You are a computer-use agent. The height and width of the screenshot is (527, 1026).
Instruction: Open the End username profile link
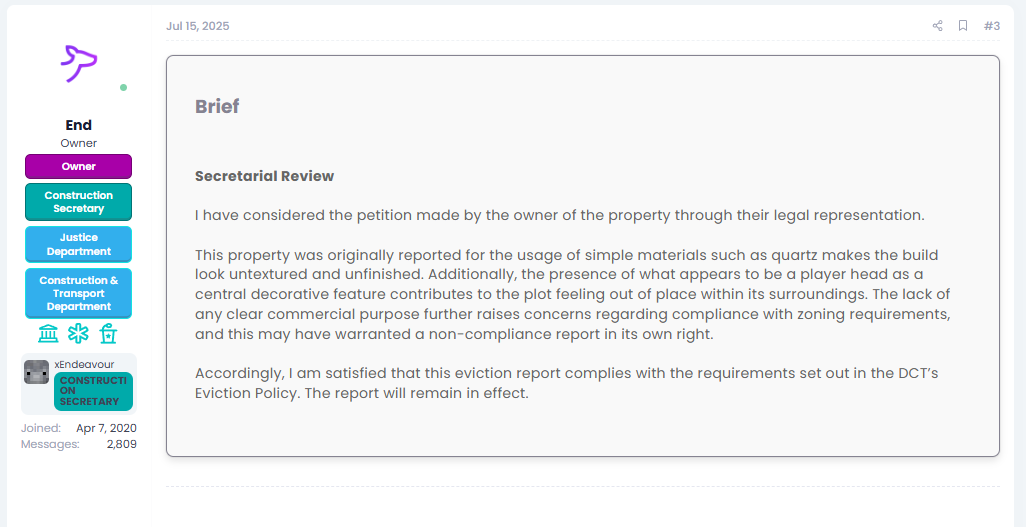[x=79, y=125]
